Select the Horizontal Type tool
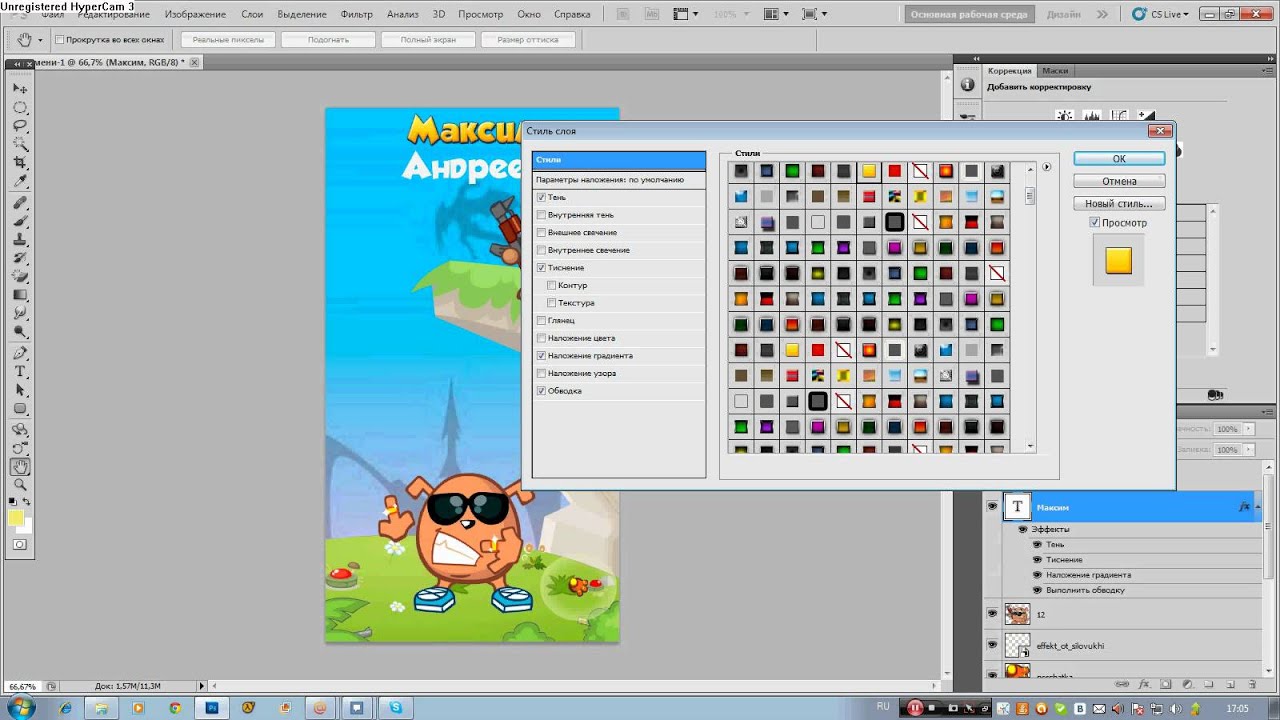Screen dimensions: 1280x720 click(20, 371)
